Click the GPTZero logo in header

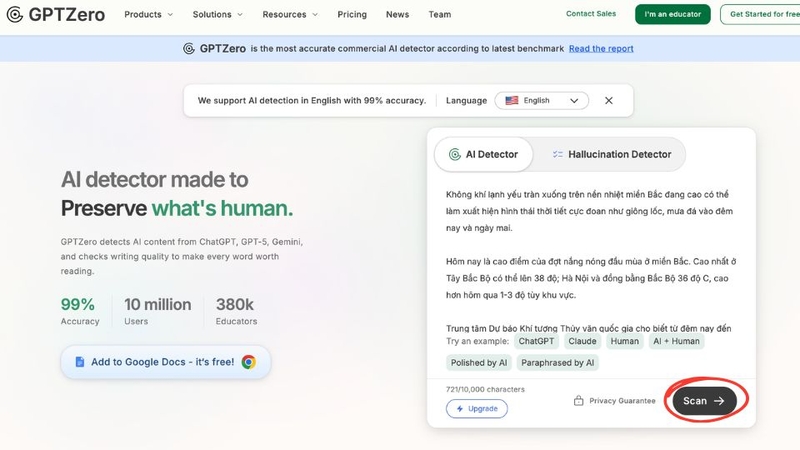pyautogui.click(x=56, y=14)
